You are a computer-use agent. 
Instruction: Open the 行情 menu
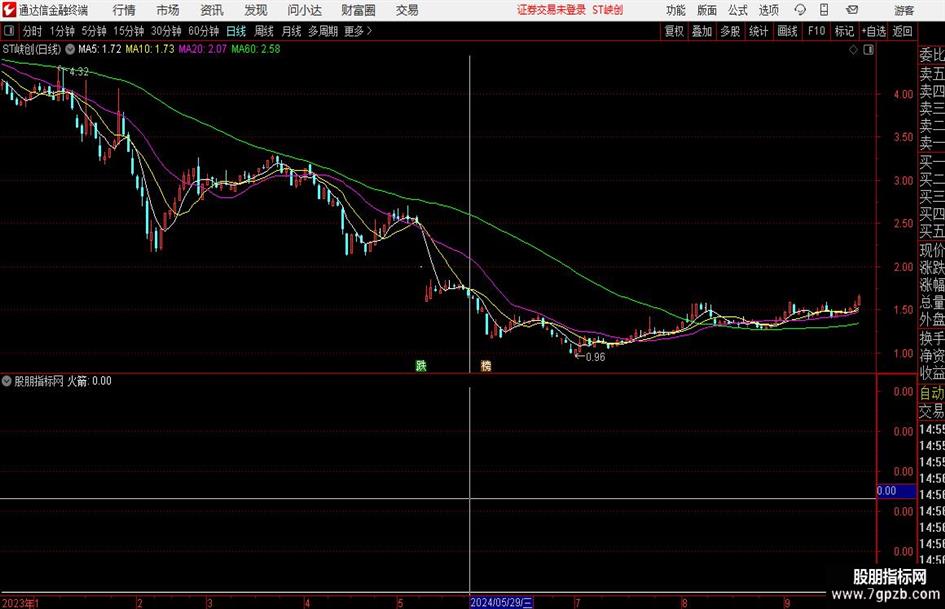tap(124, 10)
